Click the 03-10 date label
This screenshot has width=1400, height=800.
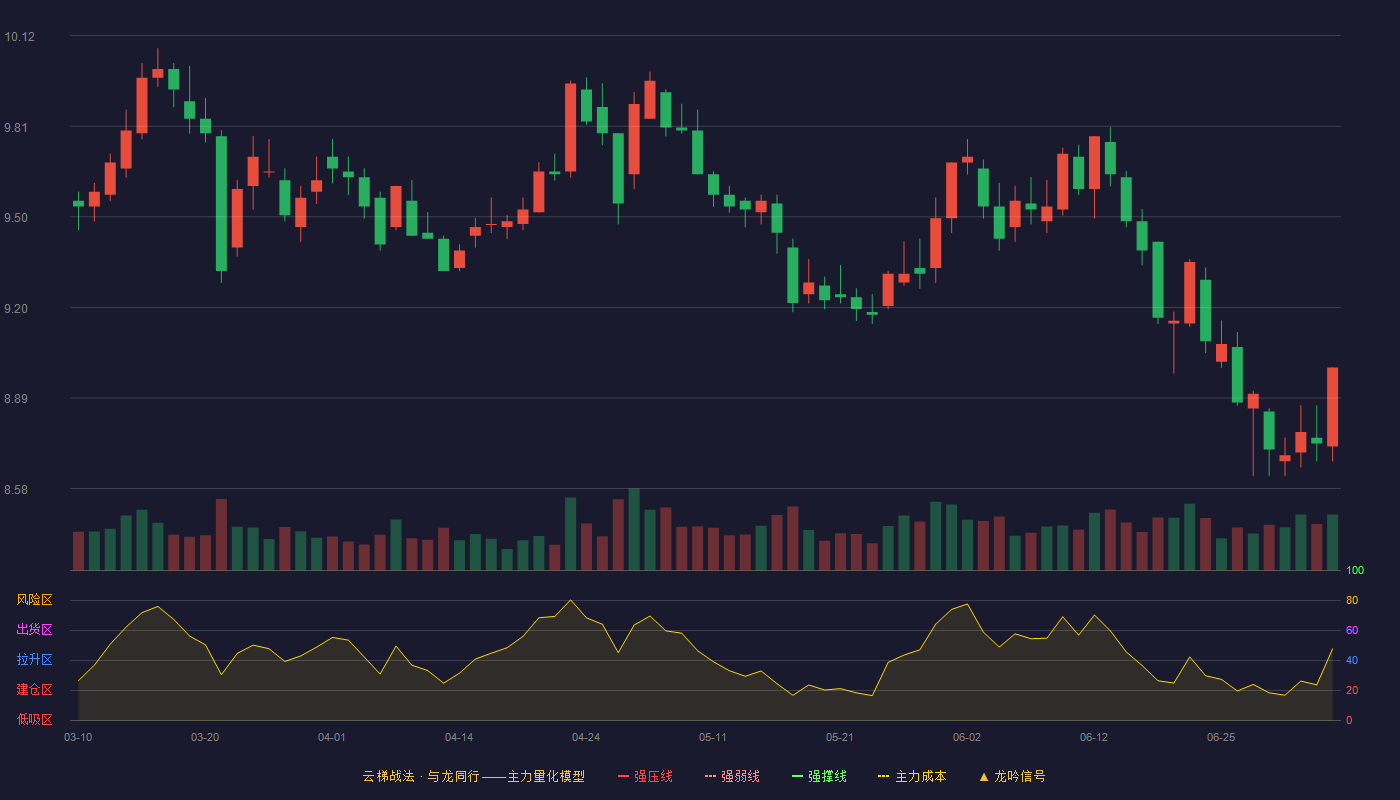(78, 737)
